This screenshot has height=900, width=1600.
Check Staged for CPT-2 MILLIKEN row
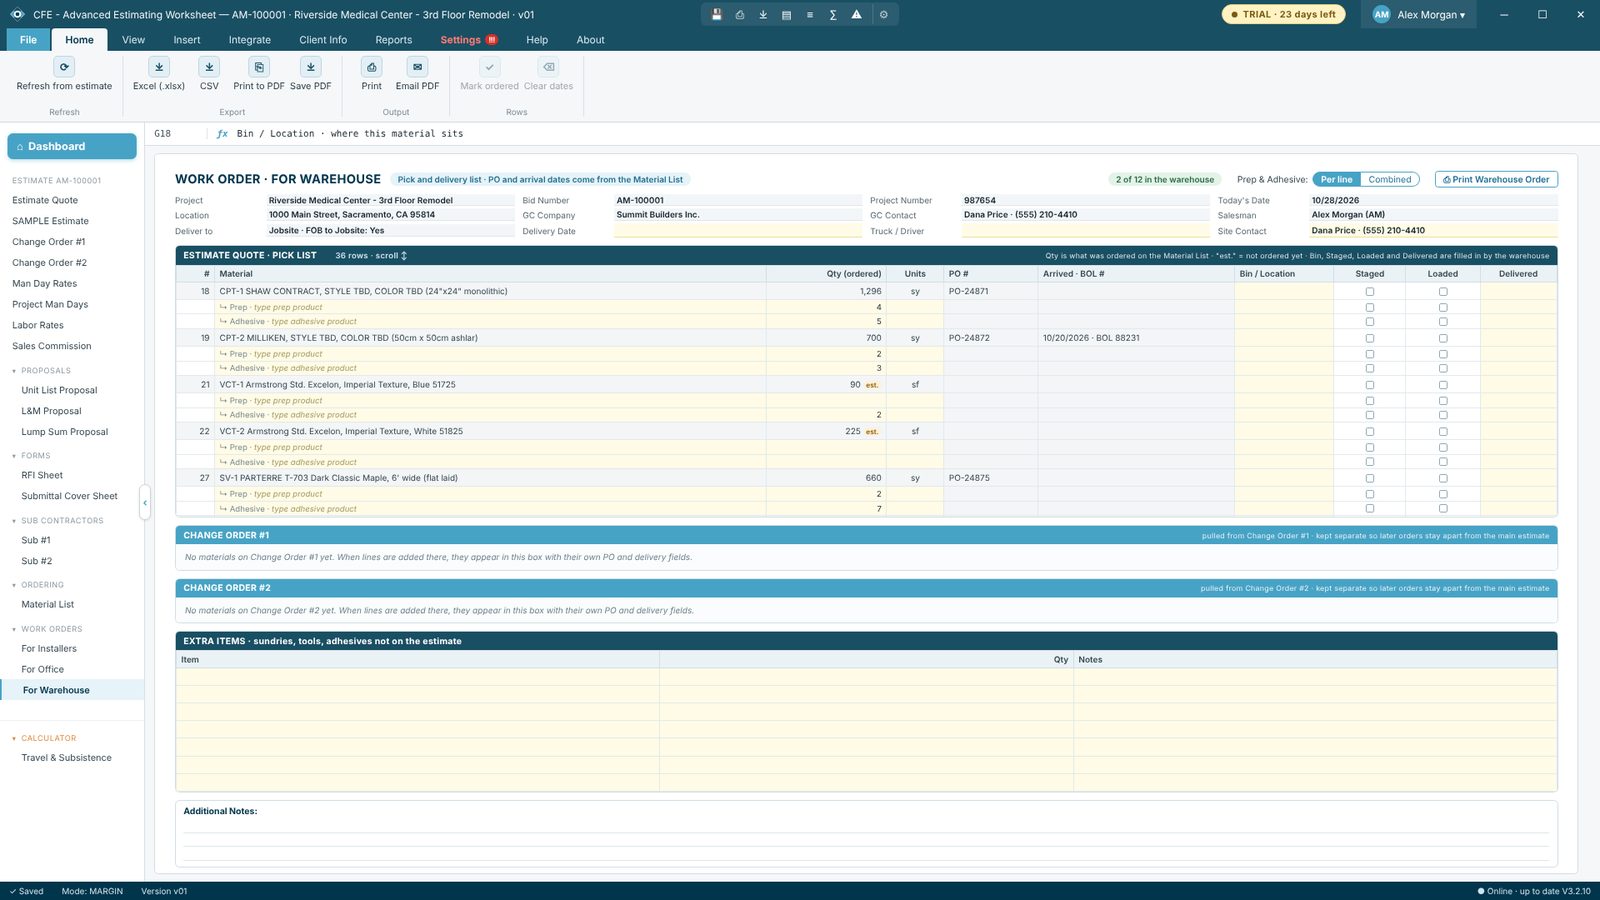tap(1370, 338)
